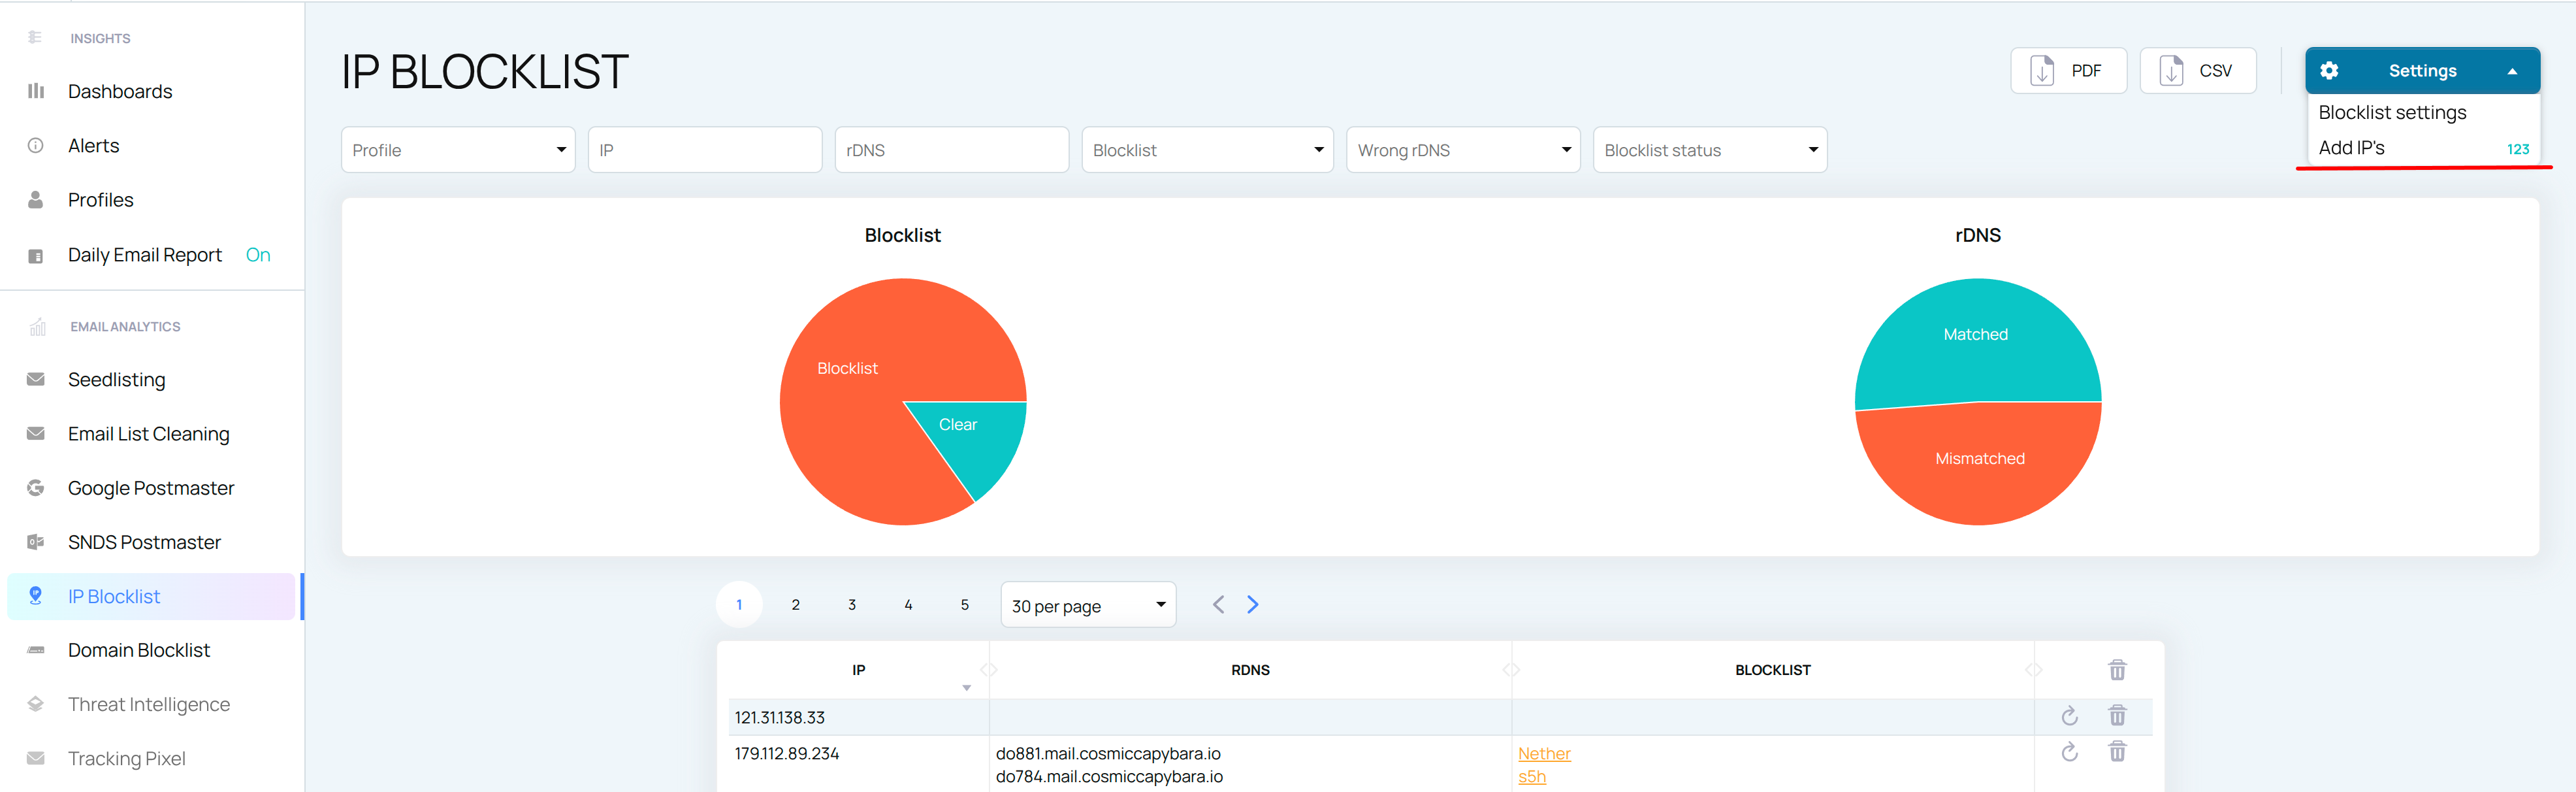
Task: Open Tracking Pixel page
Action: [x=127, y=758]
